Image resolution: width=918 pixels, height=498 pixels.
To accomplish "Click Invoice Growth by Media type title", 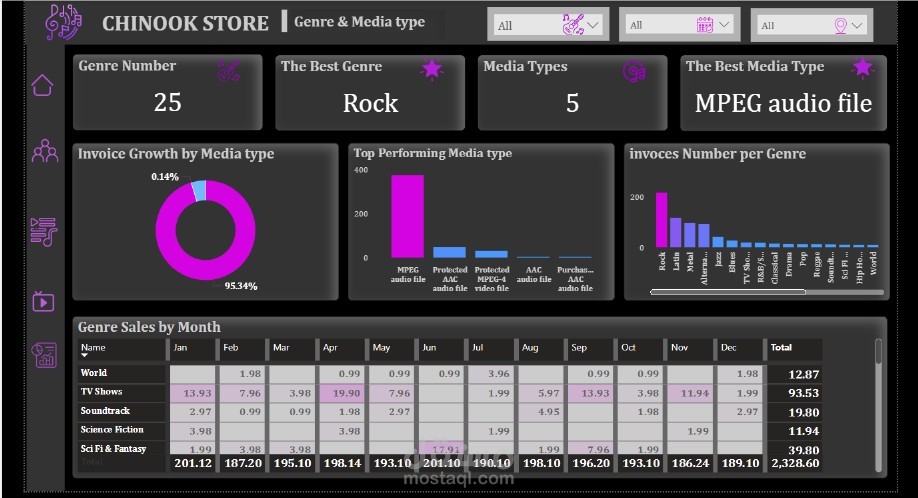I will (176, 154).
